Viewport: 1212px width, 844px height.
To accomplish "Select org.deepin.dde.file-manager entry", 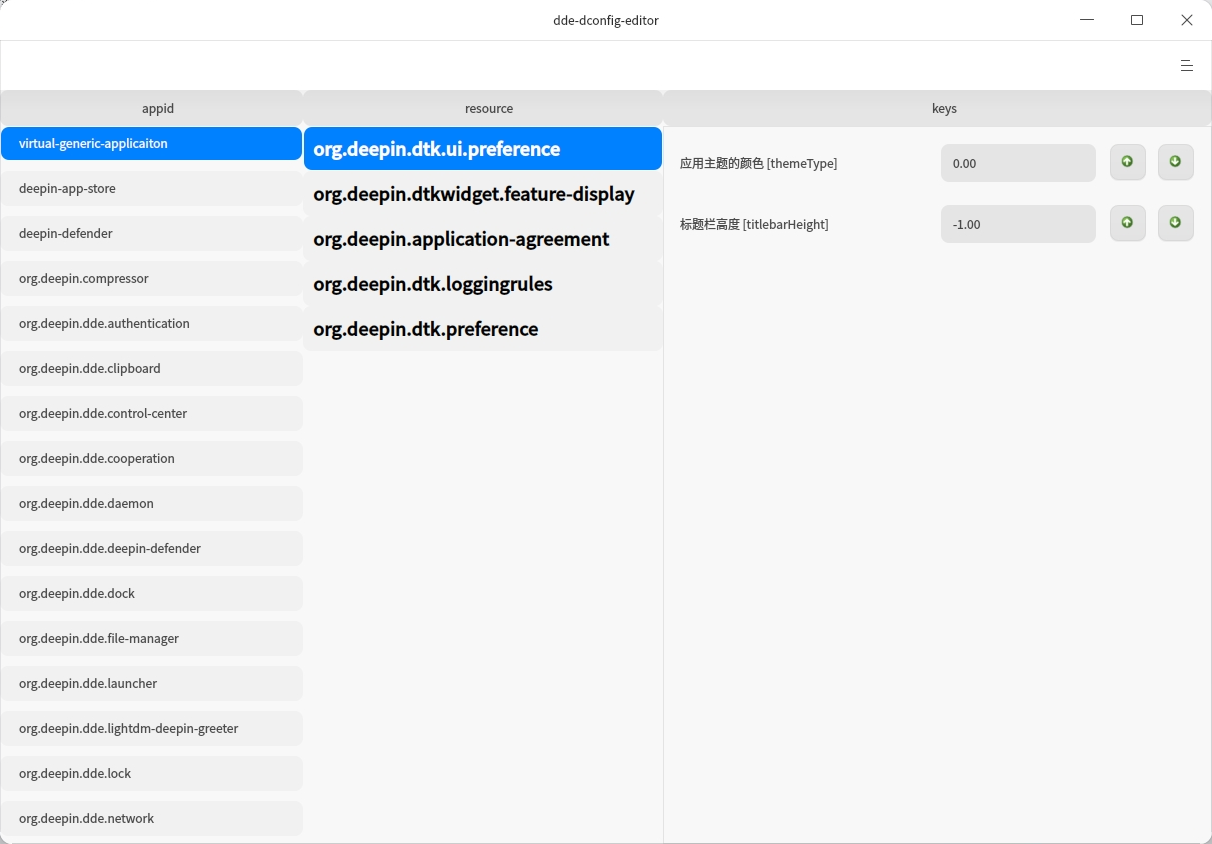I will coord(151,639).
